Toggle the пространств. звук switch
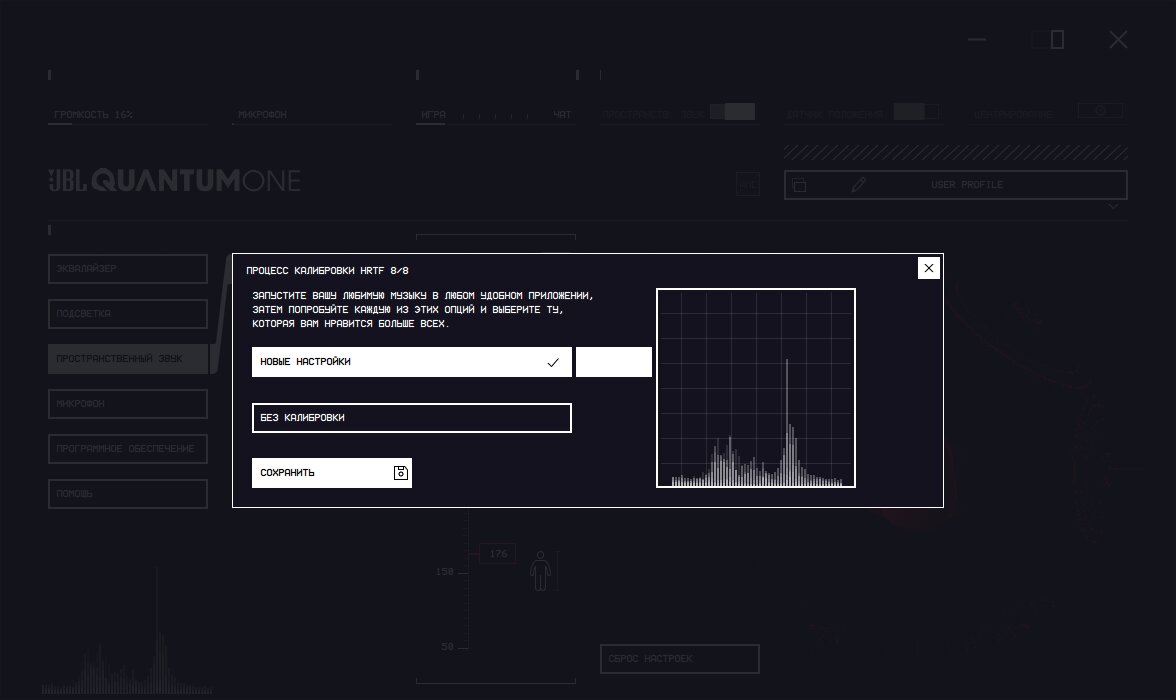Image resolution: width=1176 pixels, height=700 pixels. tap(733, 112)
